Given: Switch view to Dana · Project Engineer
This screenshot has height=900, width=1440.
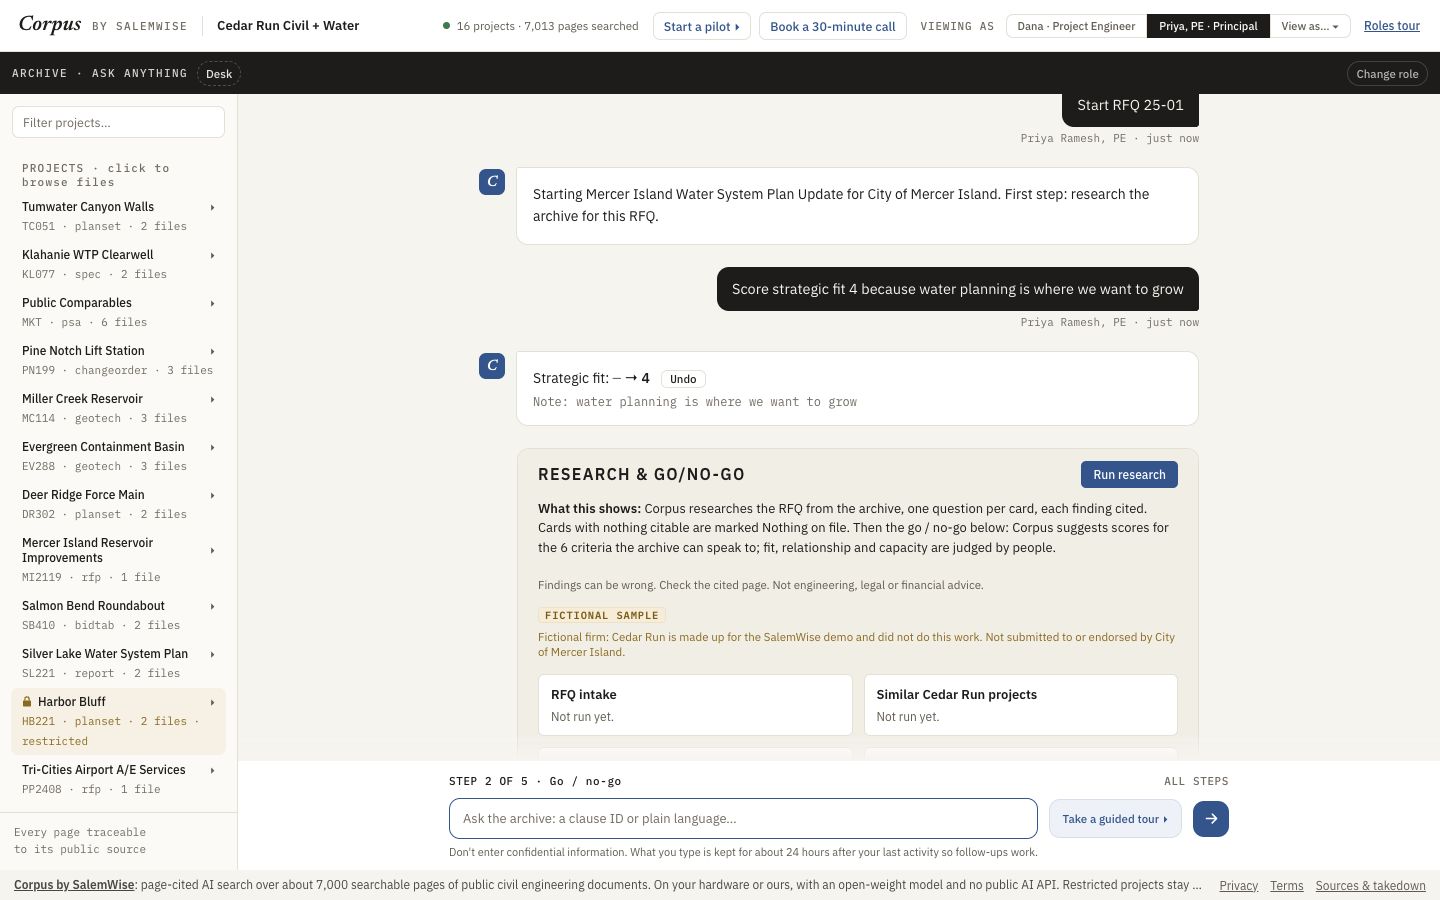Looking at the screenshot, I should click(1076, 26).
